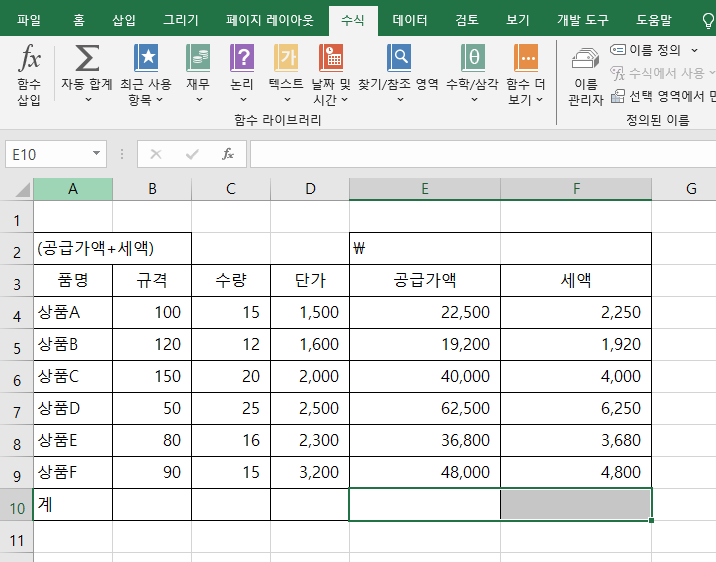The image size is (716, 562).
Task: Switch to the 데이터 tab
Action: pyautogui.click(x=410, y=20)
